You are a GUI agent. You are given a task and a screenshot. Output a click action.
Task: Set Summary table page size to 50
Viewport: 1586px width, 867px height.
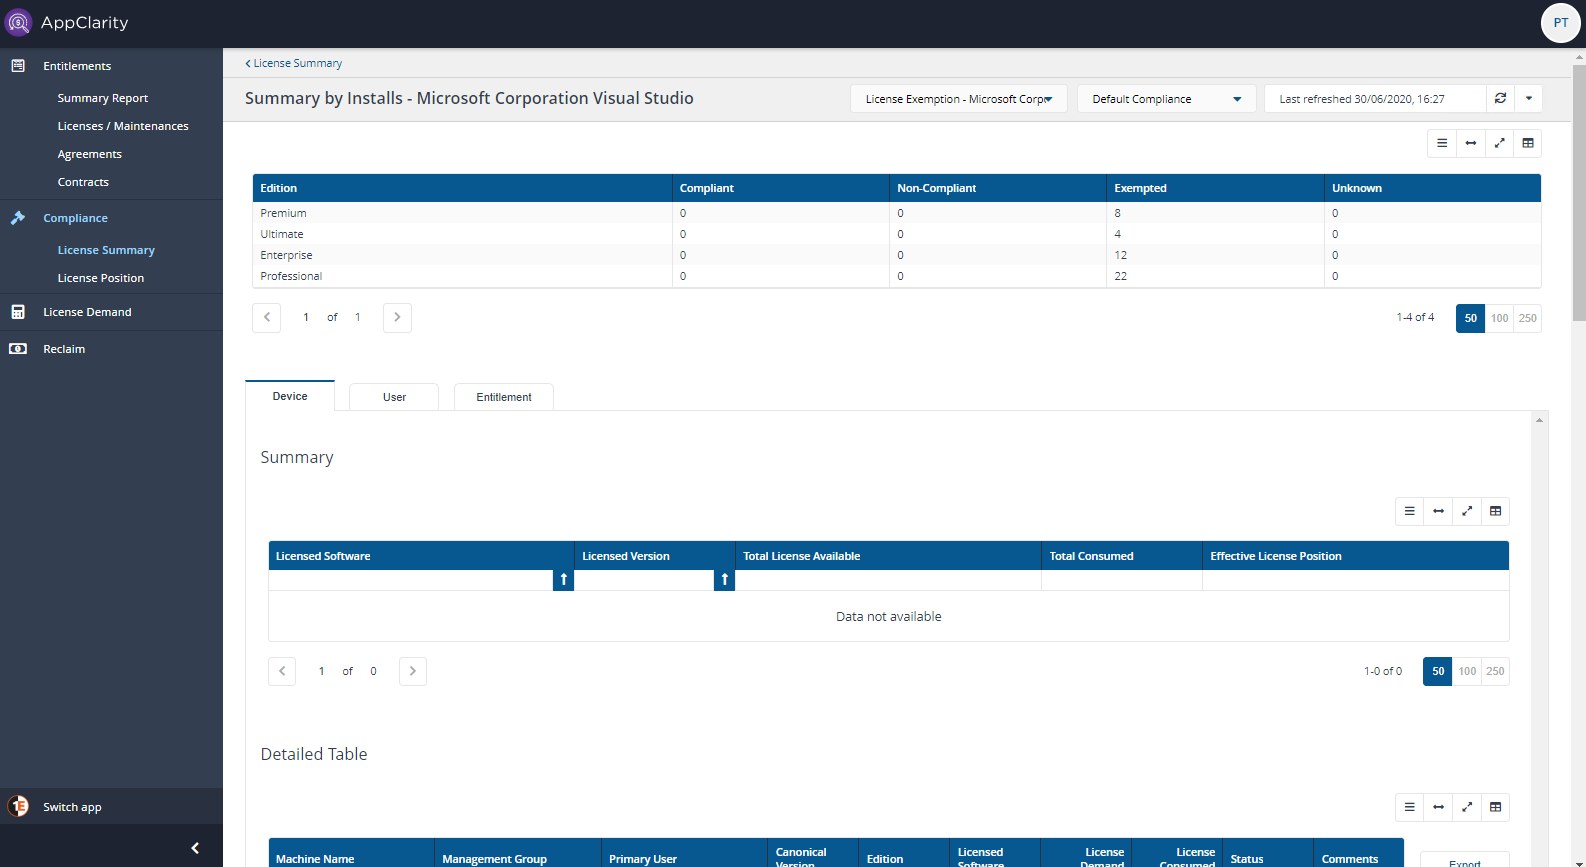1438,671
